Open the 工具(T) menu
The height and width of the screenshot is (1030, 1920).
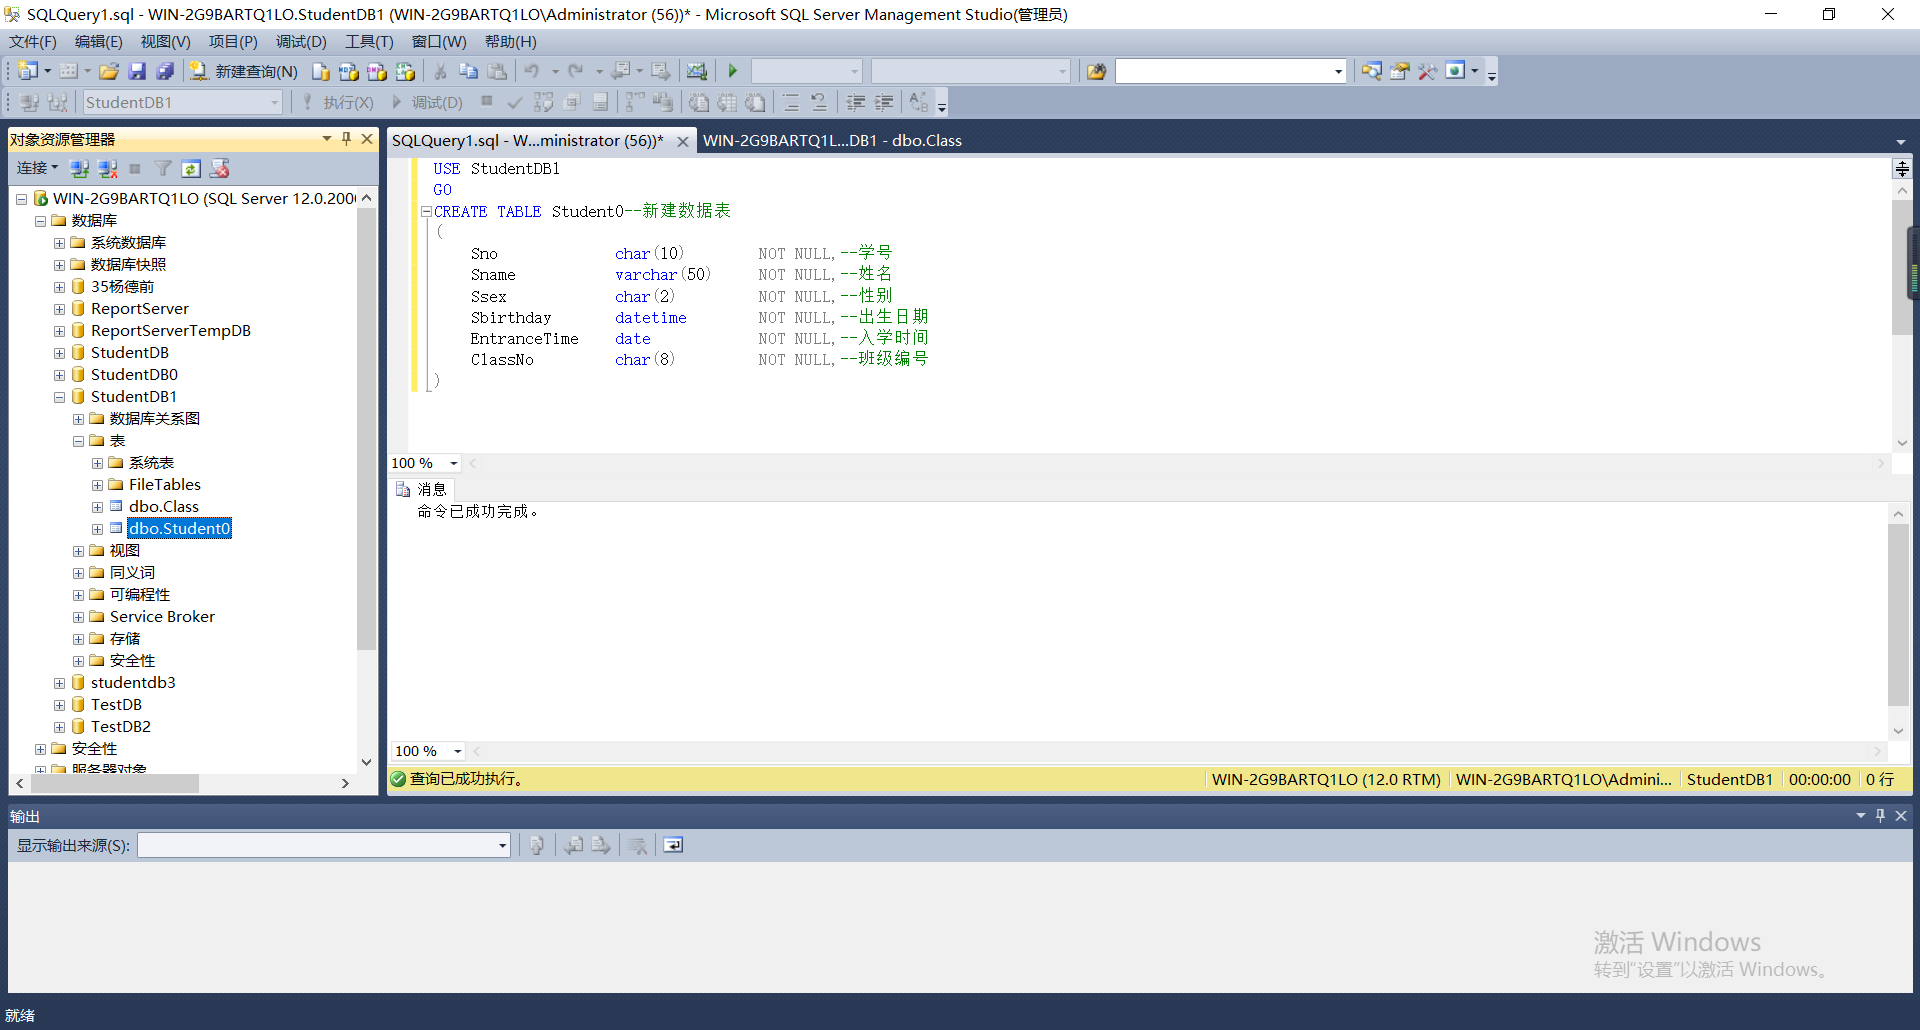[x=369, y=41]
